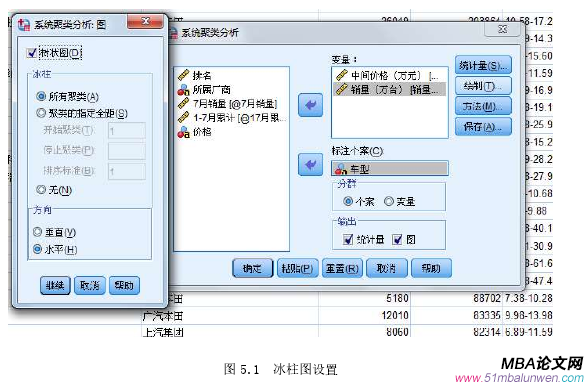Click the ruler icon beside 1-7月累计
Screen dimensions: 586x384
pos(183,118)
